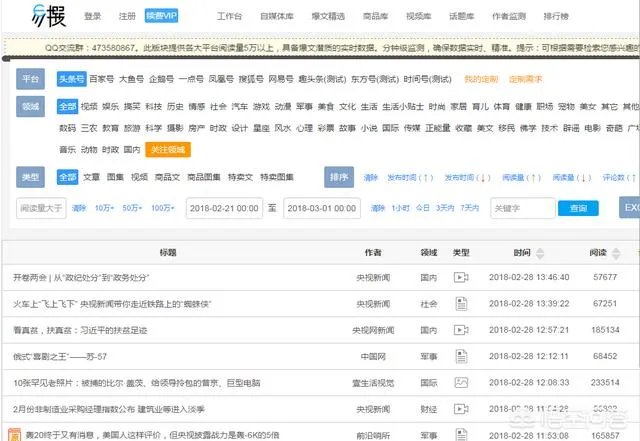This screenshot has height=441, width=640.
Task: Go to 工作台 in top navigation
Action: [229, 16]
